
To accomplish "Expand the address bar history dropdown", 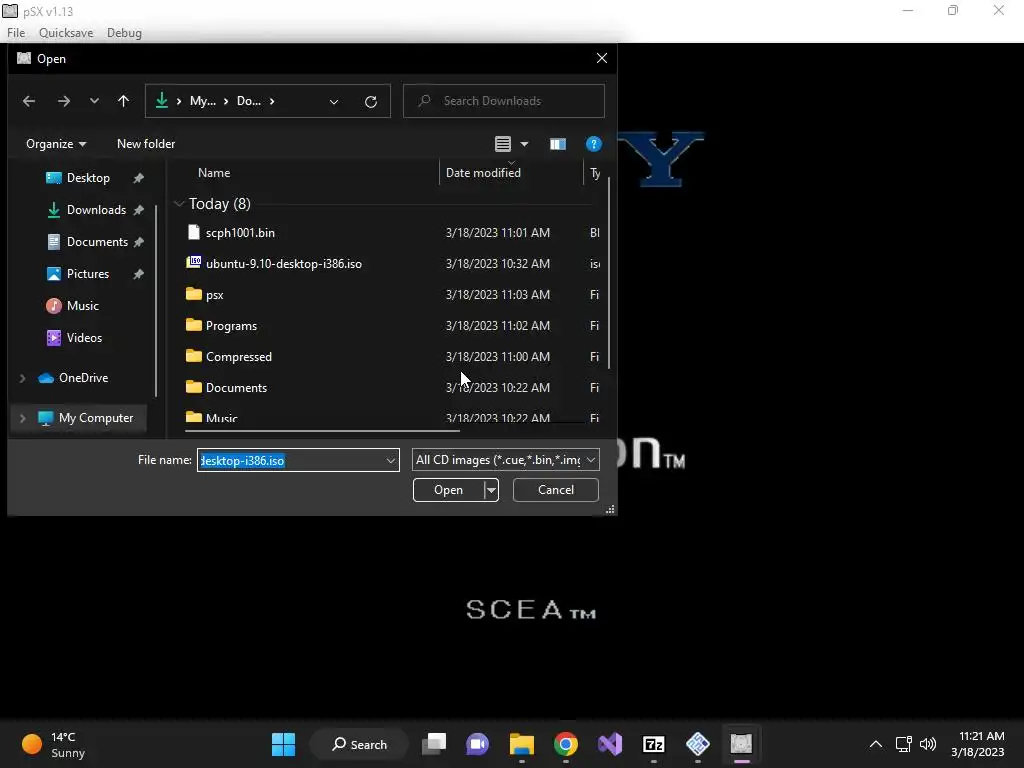I will (x=334, y=102).
